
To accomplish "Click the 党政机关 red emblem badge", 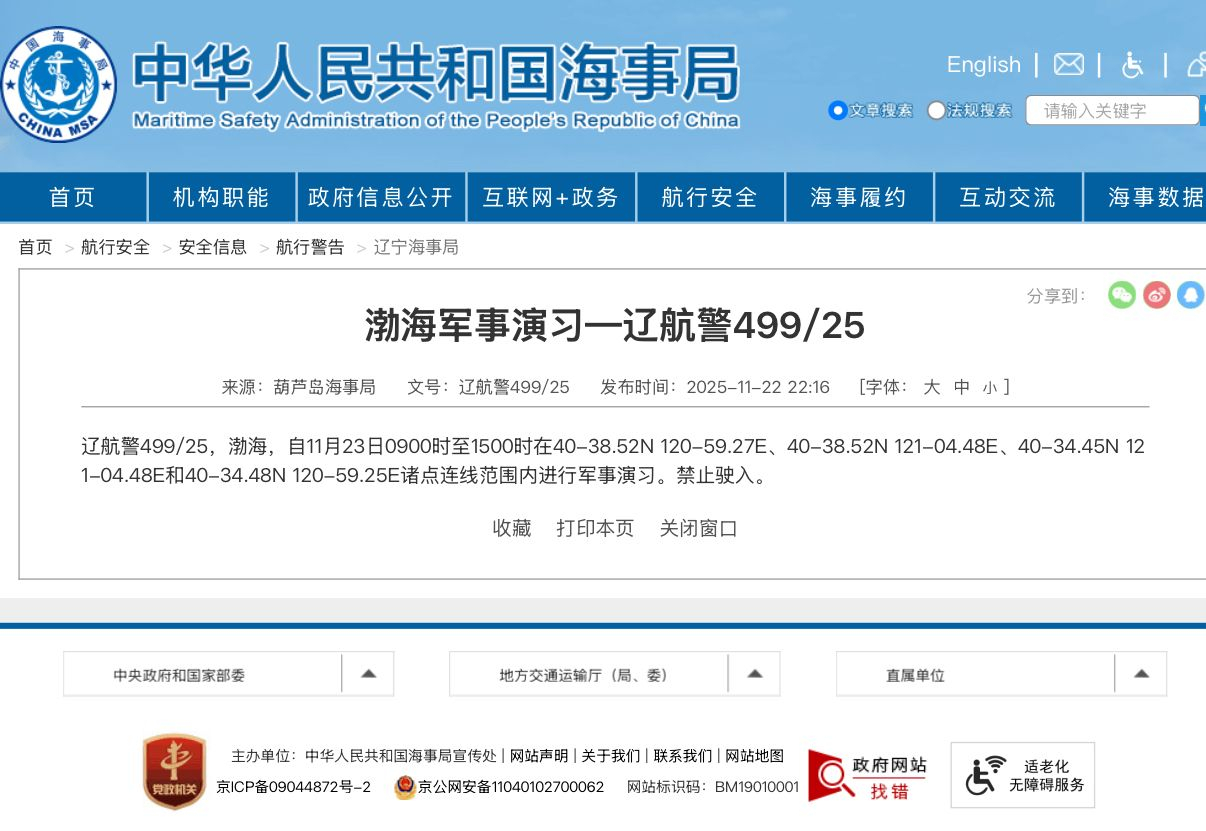I will pyautogui.click(x=174, y=771).
